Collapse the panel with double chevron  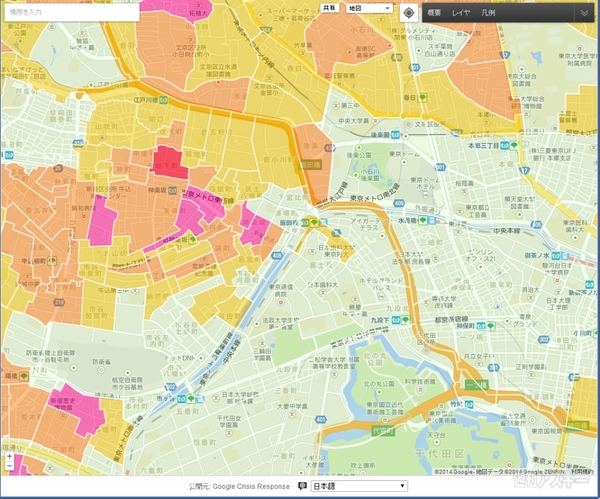tap(584, 13)
